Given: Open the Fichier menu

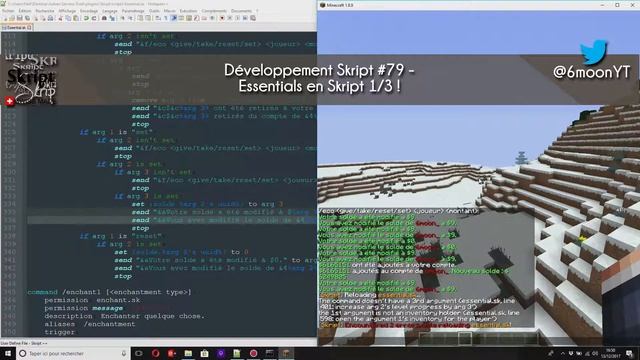Looking at the screenshot, I should click(x=8, y=11).
